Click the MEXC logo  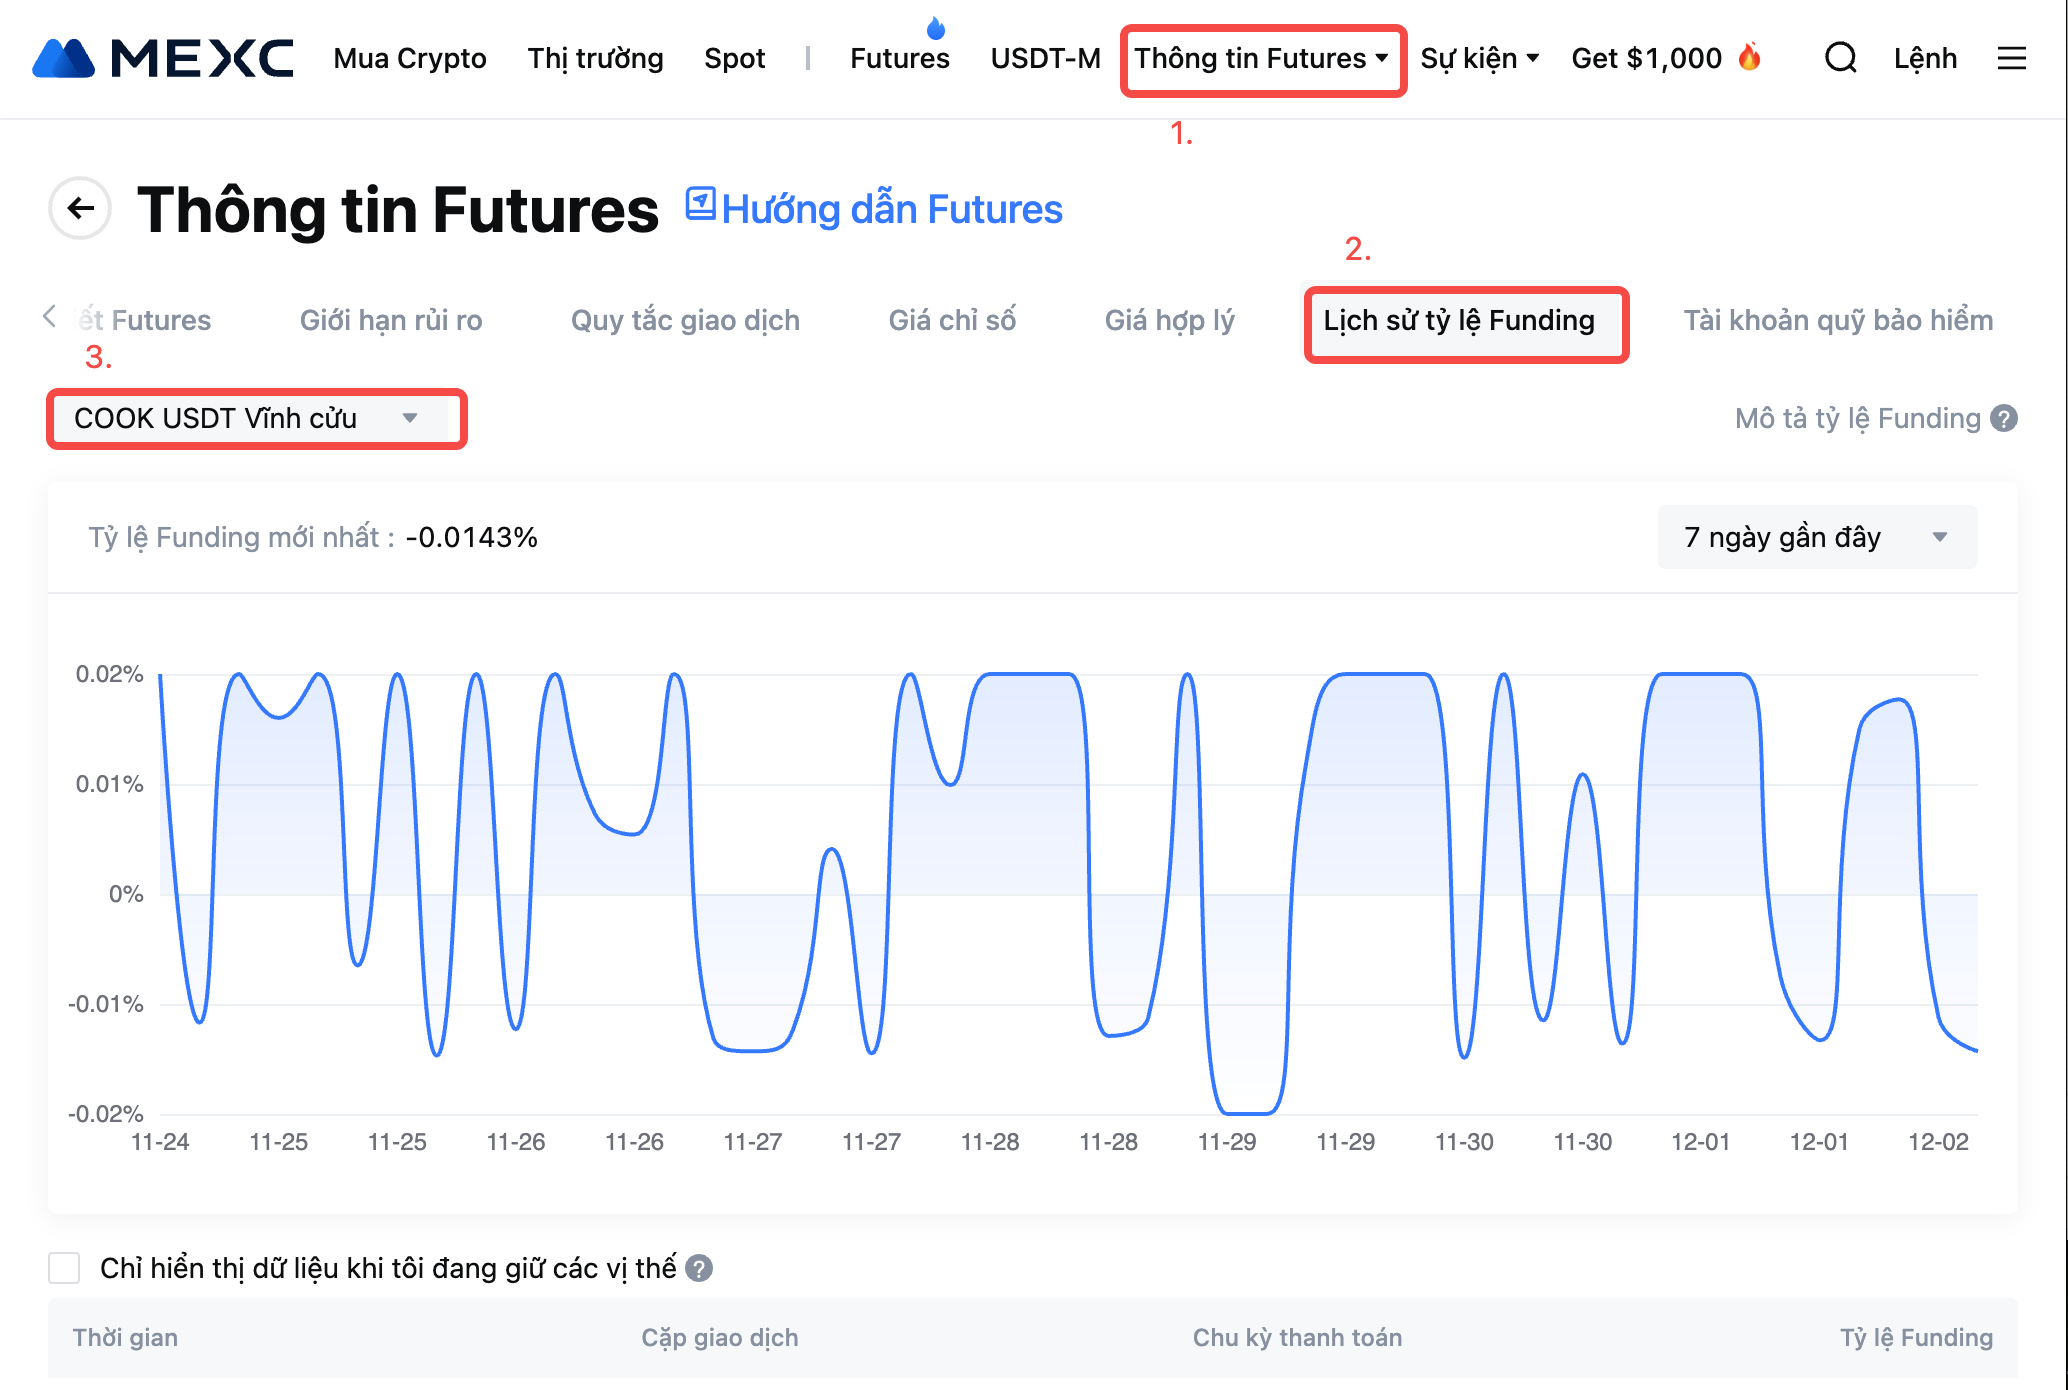click(x=163, y=59)
